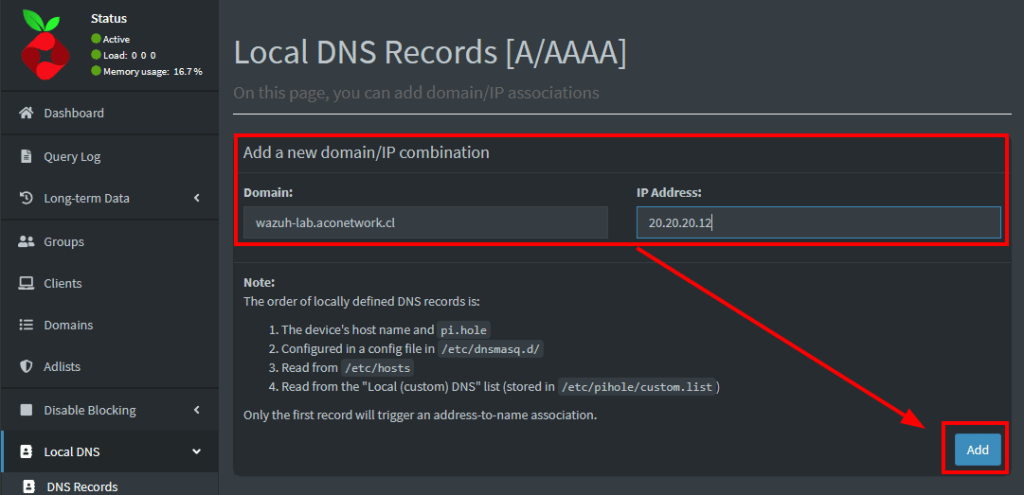
Task: Click the IP Address input field
Action: 818,222
